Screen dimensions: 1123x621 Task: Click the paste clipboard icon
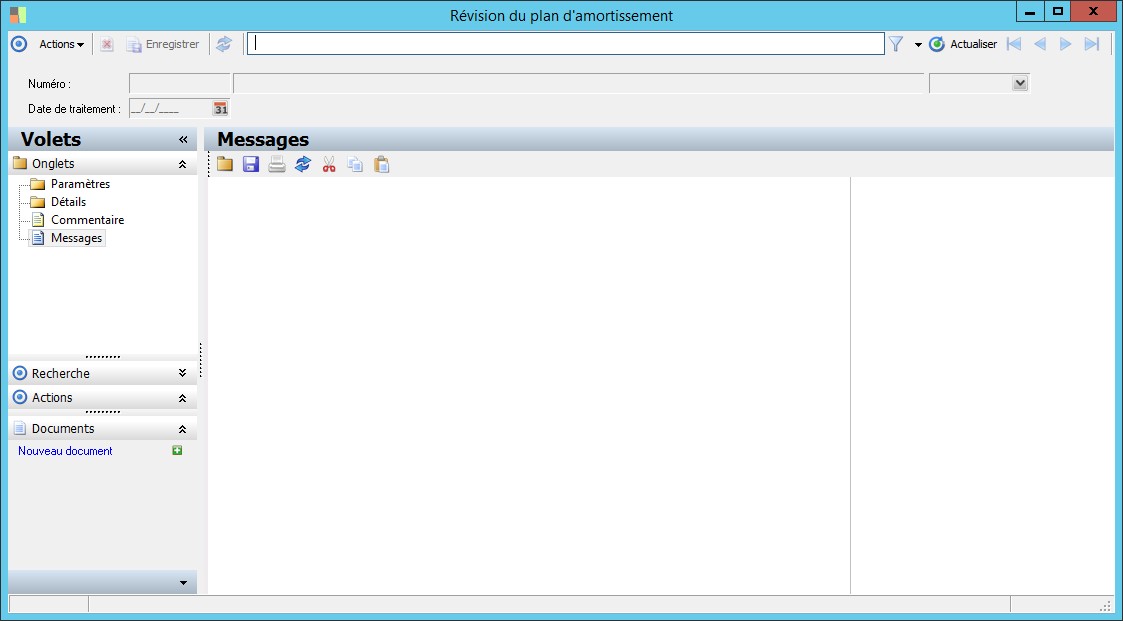pos(382,165)
